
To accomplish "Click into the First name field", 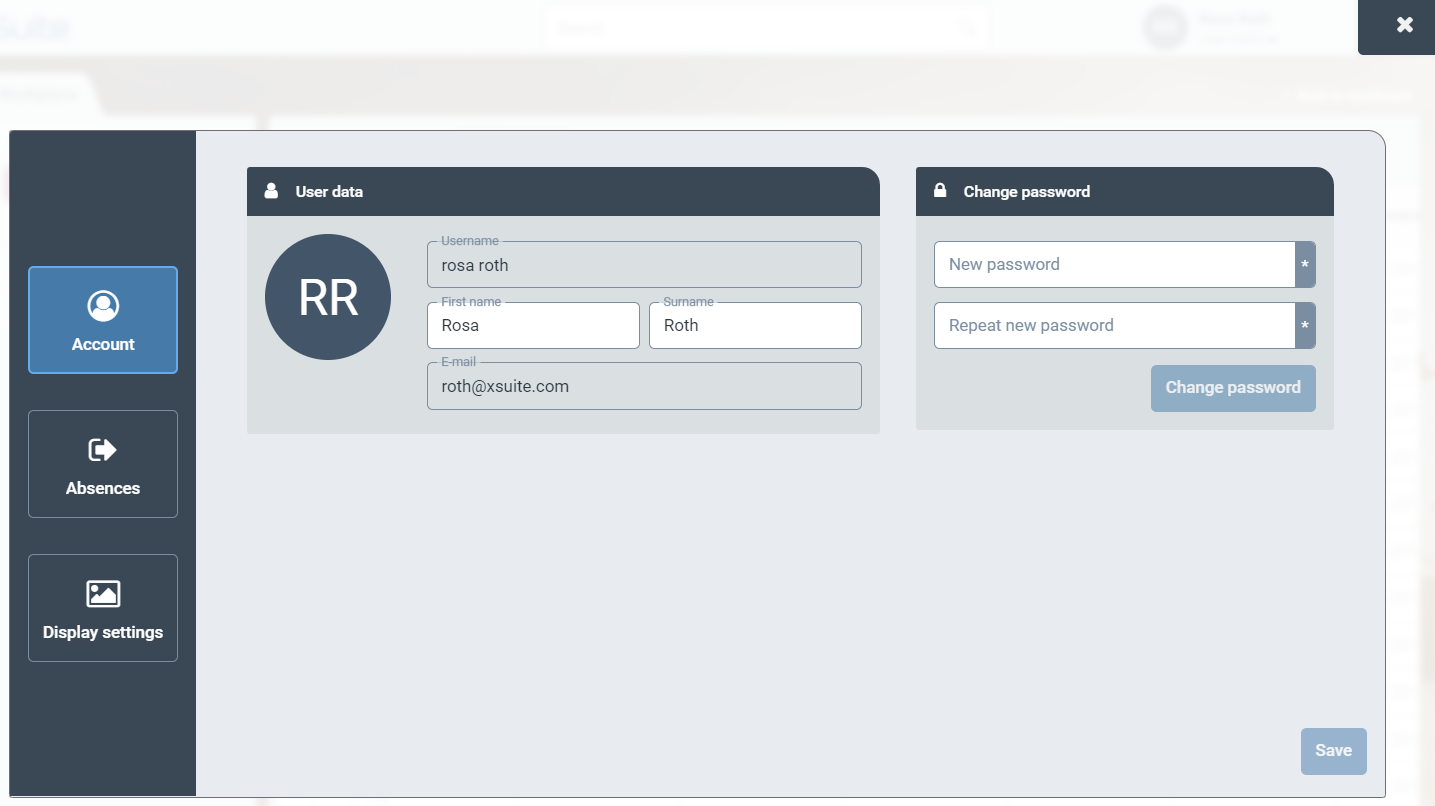I will click(x=533, y=326).
